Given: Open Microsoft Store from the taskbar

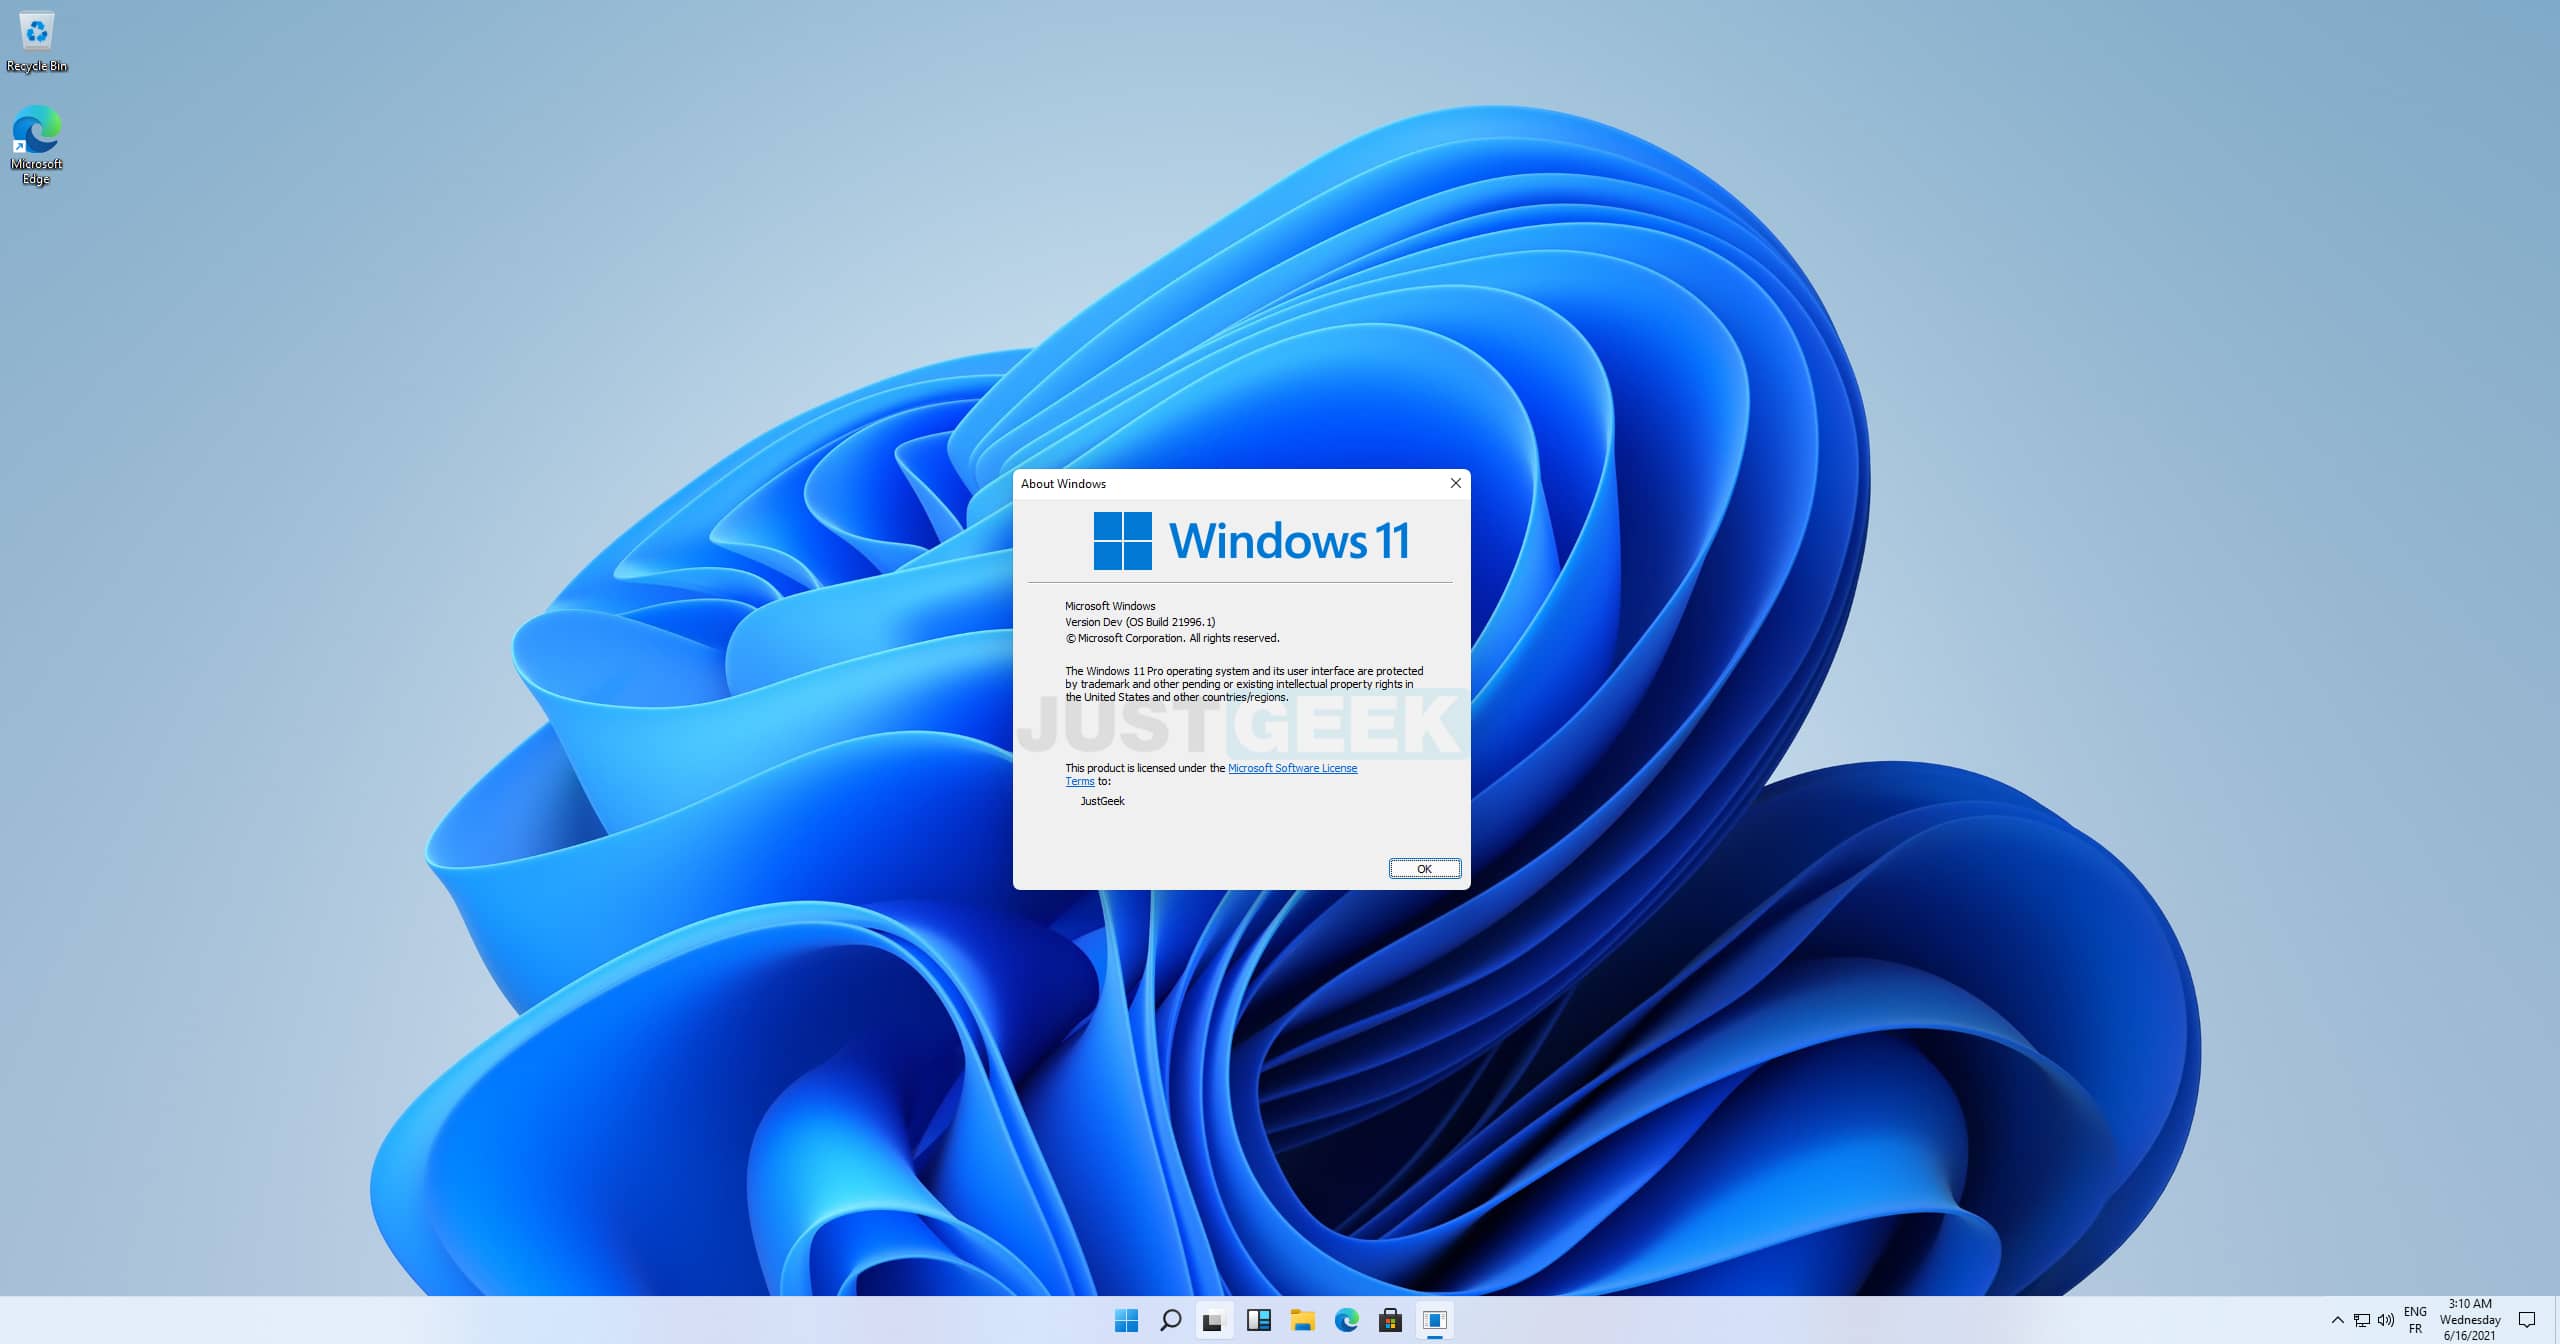Looking at the screenshot, I should click(x=1390, y=1320).
